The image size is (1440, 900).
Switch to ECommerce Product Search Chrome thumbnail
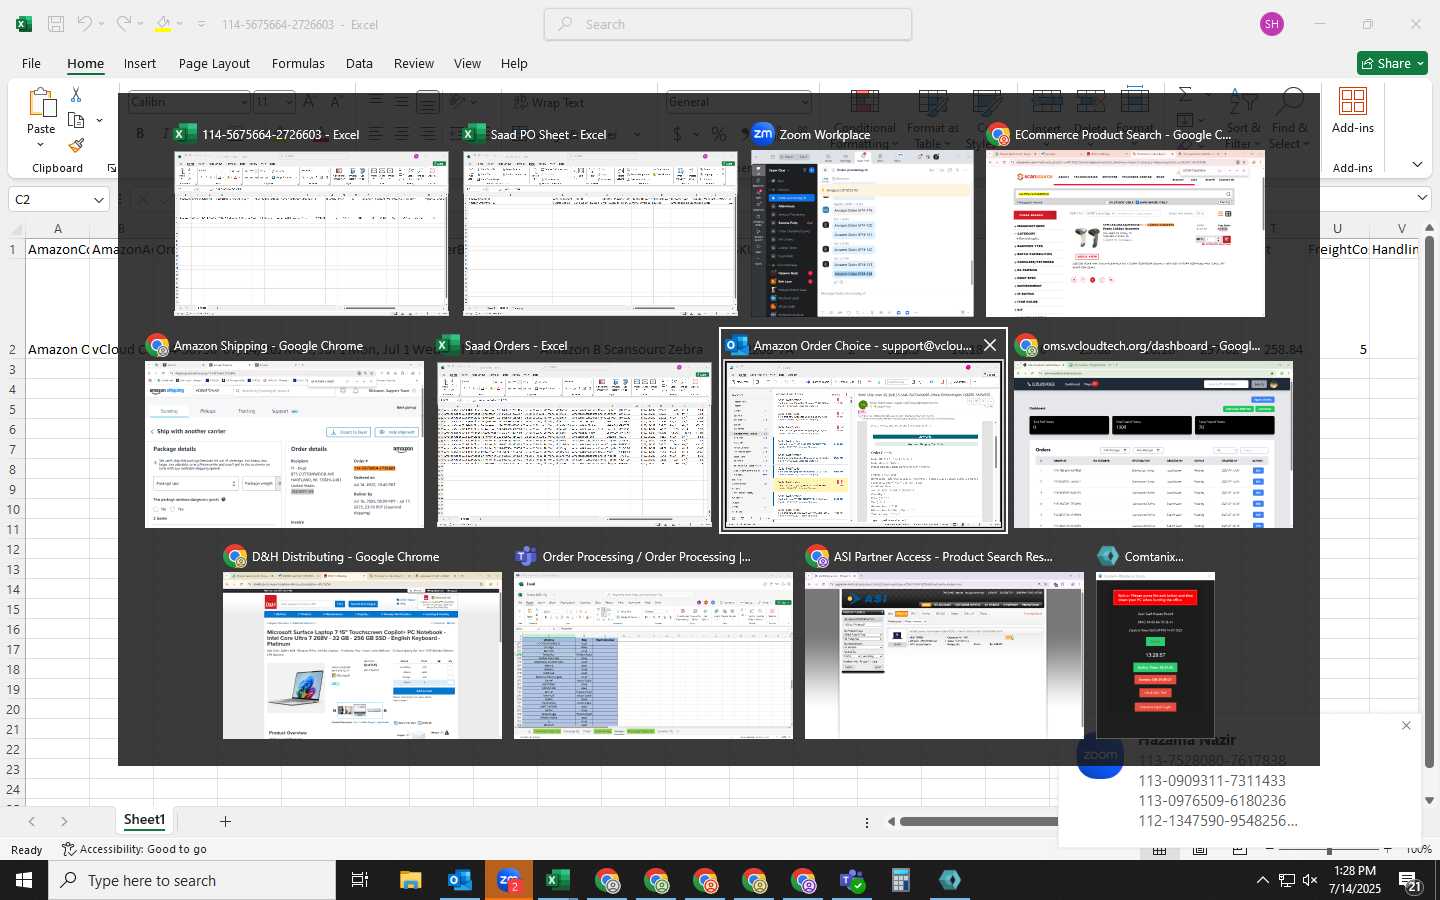[1125, 234]
